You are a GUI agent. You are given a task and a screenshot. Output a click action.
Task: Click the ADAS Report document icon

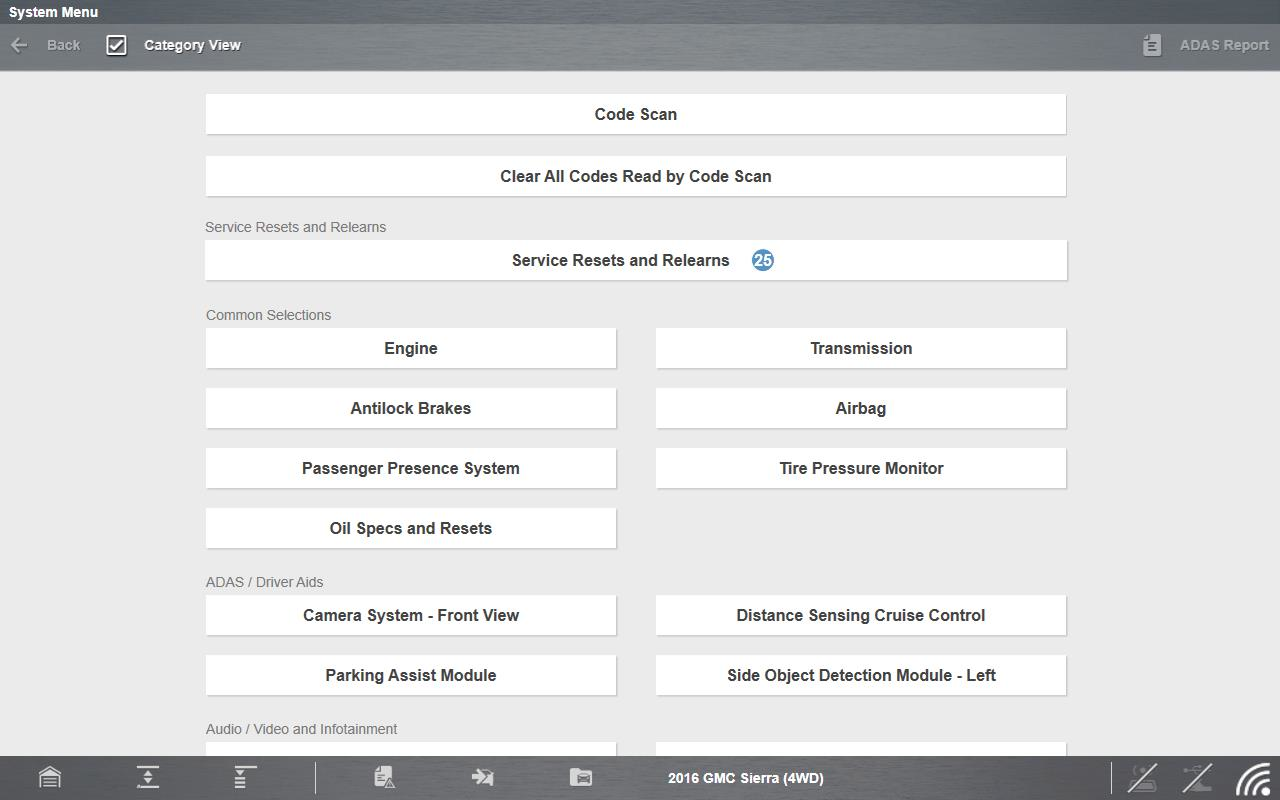[x=1152, y=45]
